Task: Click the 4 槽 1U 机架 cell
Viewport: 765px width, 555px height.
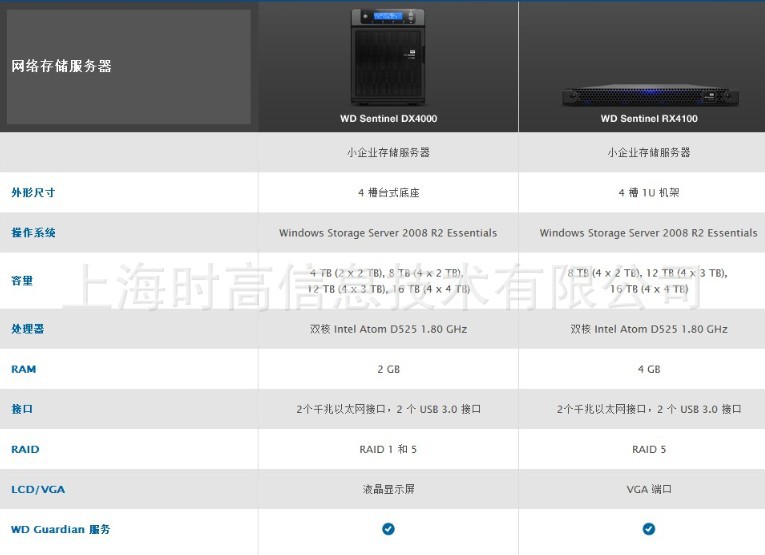Action: click(x=649, y=193)
